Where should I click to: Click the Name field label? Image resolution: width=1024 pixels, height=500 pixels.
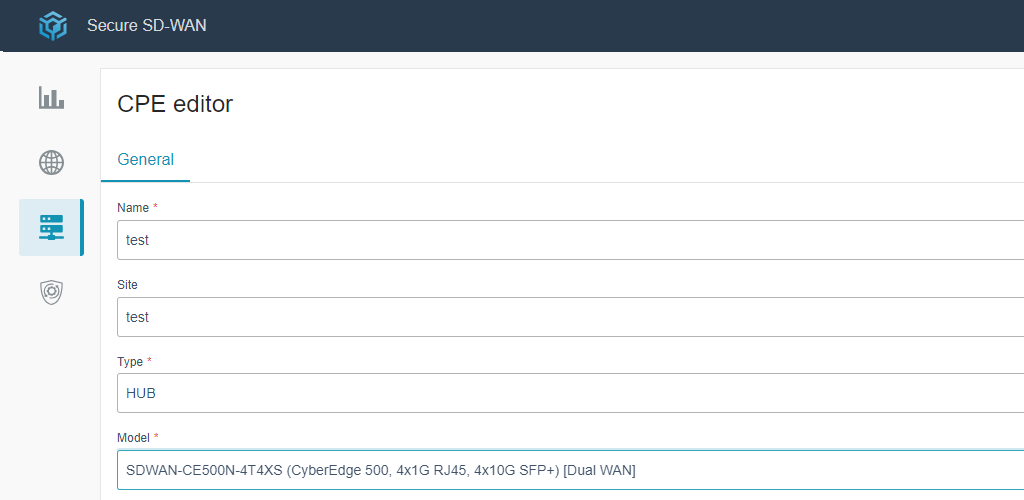[132, 208]
